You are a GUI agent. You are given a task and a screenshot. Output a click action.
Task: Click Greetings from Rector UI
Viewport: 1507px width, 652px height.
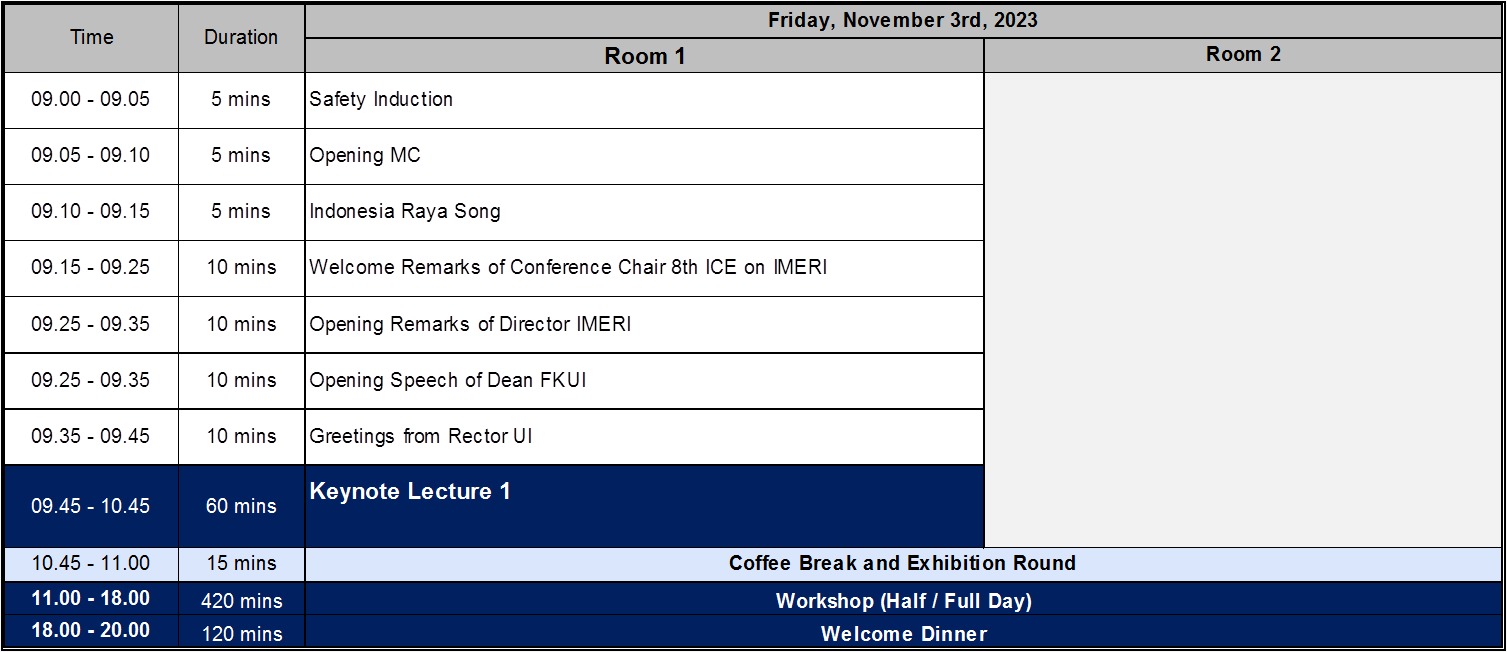pos(421,437)
